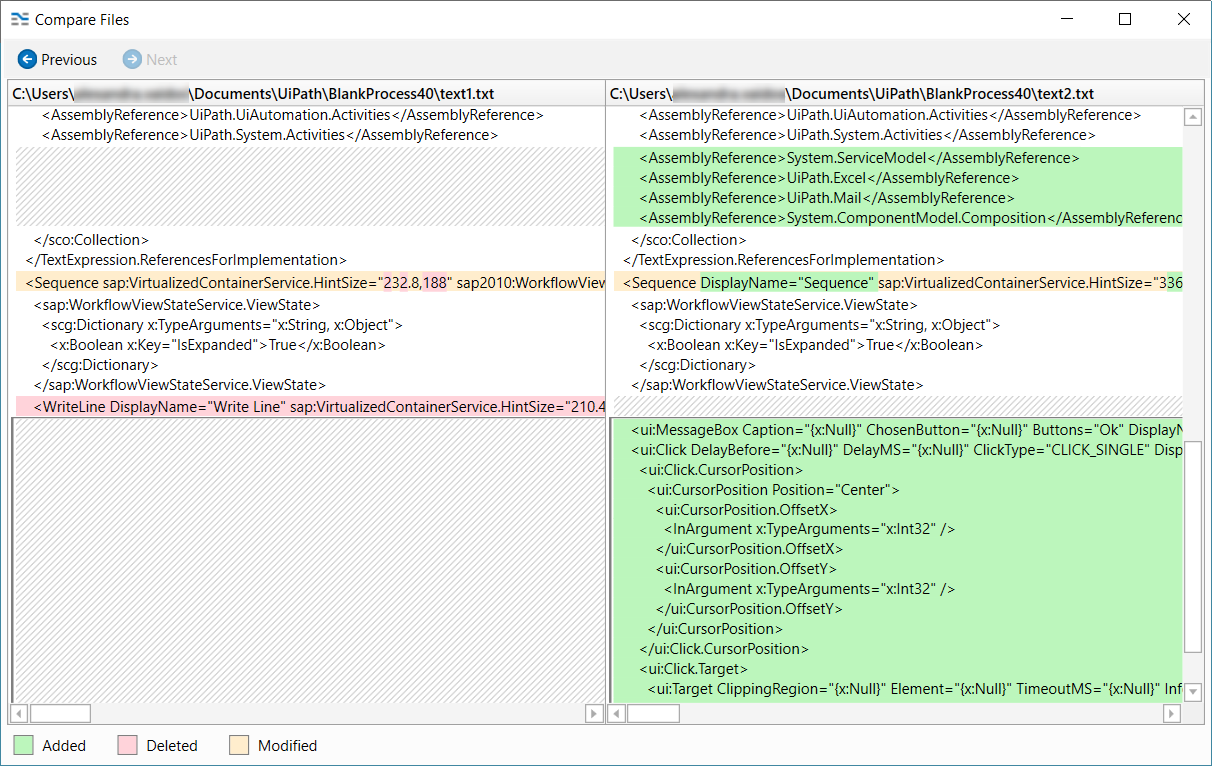Viewport: 1212px width, 766px height.
Task: Click the right arrow of the right pane's horizontal scrollbar
Action: point(1171,713)
